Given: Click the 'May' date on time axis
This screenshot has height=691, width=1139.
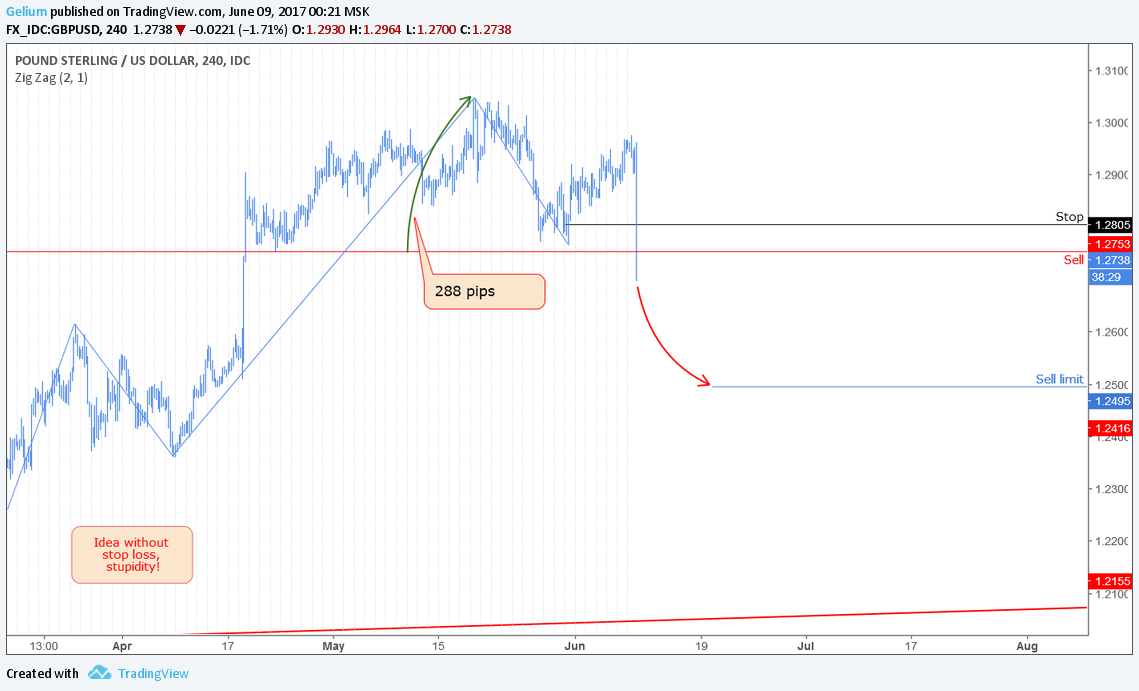Looking at the screenshot, I should (x=333, y=645).
